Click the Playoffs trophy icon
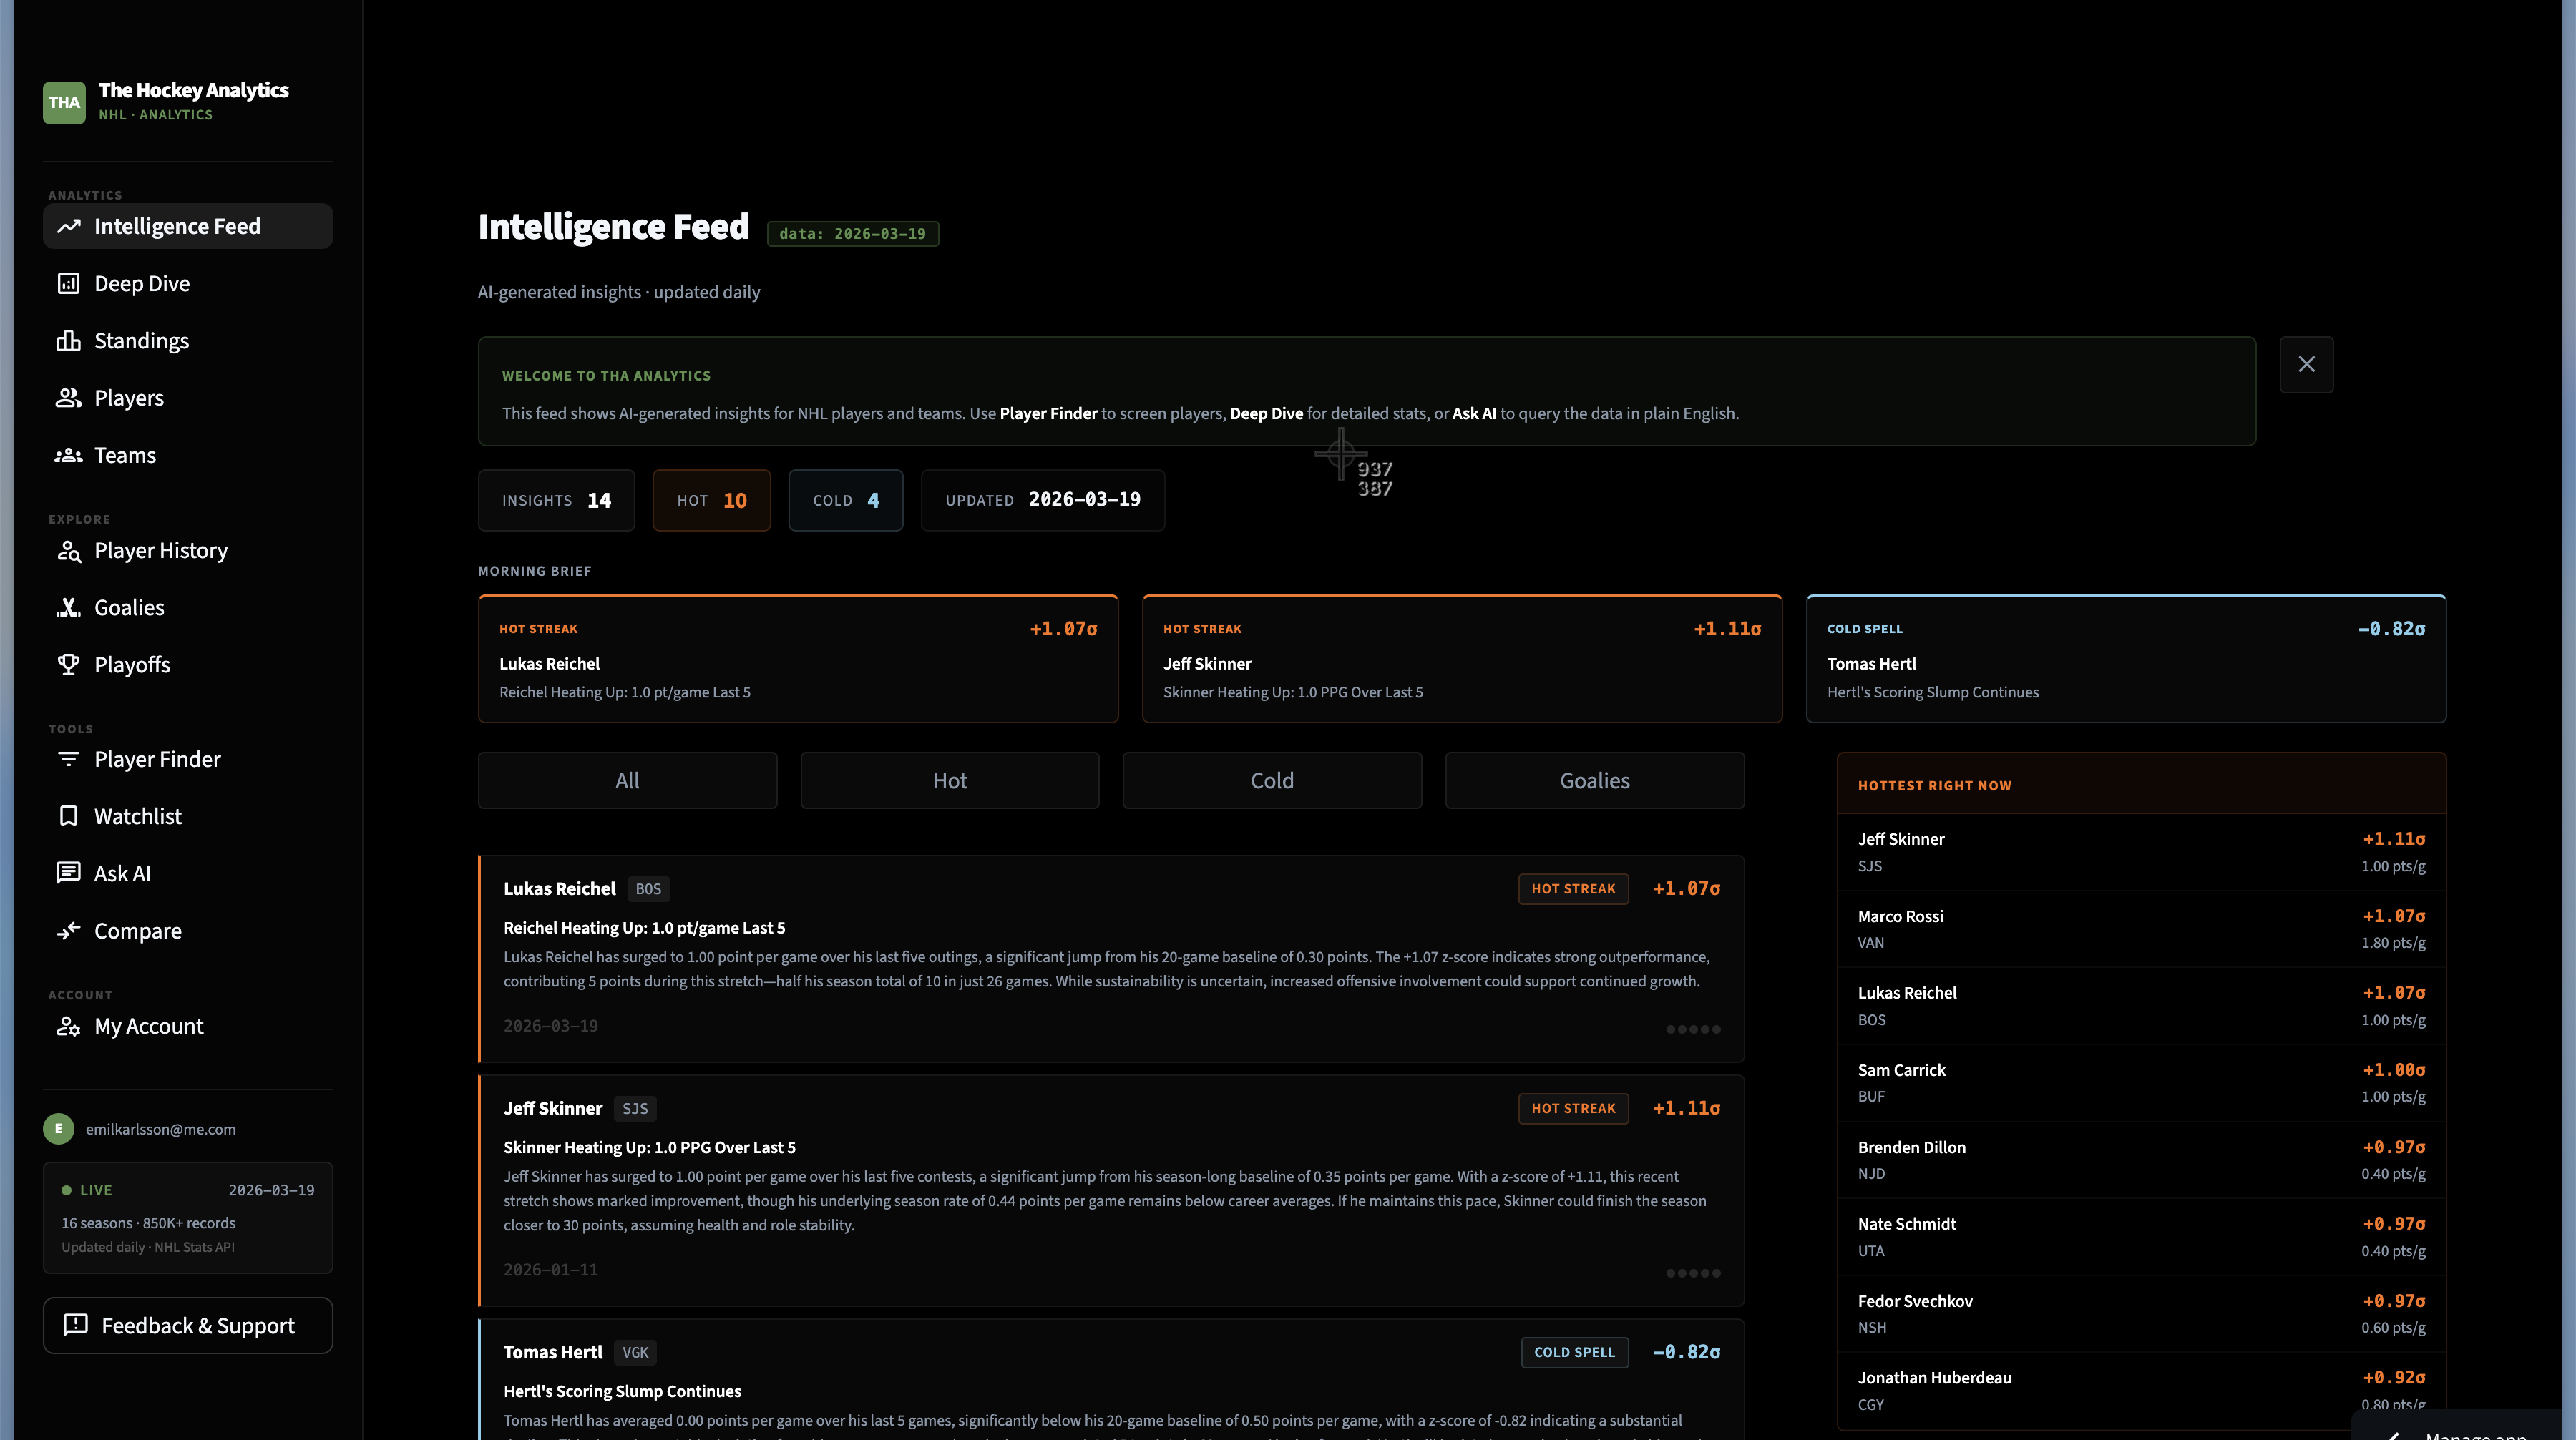This screenshot has width=2576, height=1440. (68, 664)
